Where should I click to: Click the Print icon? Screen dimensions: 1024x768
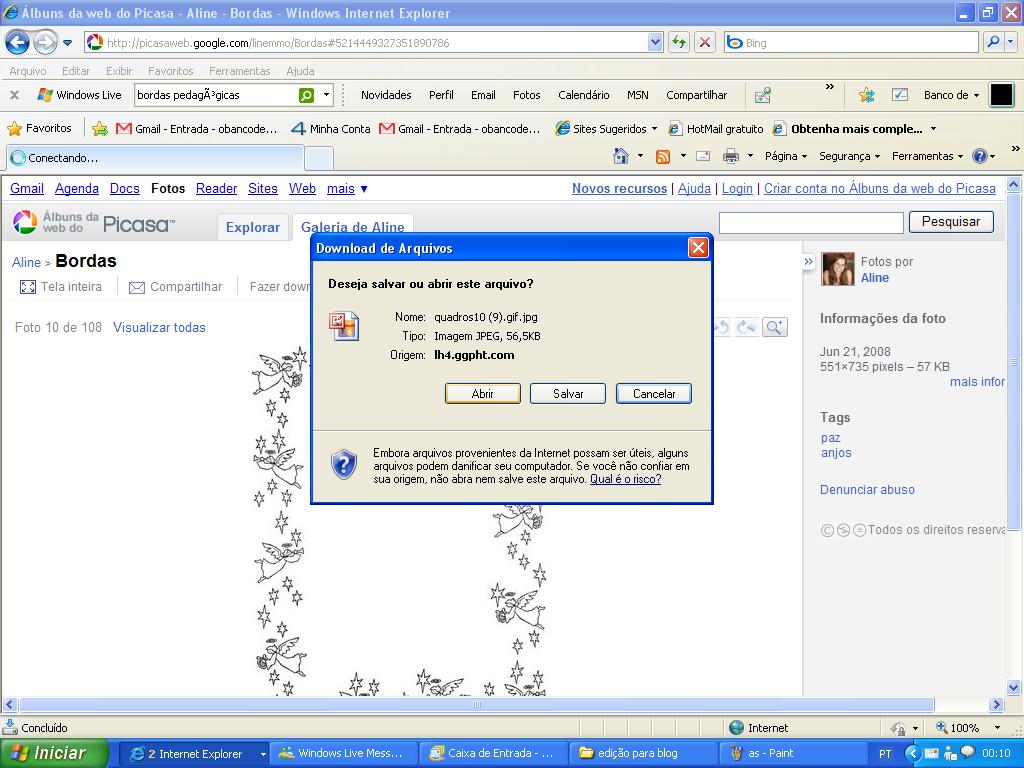[x=731, y=156]
